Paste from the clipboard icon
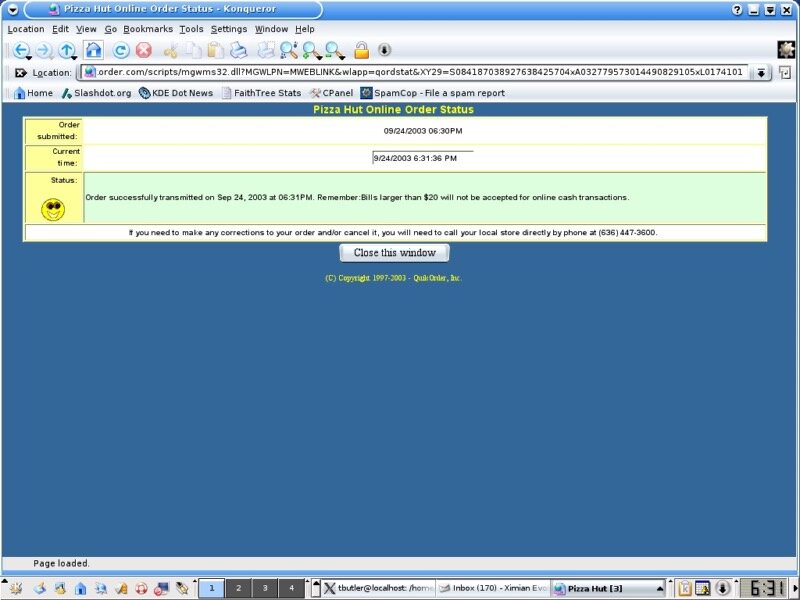This screenshot has height=600, width=800. (215, 50)
